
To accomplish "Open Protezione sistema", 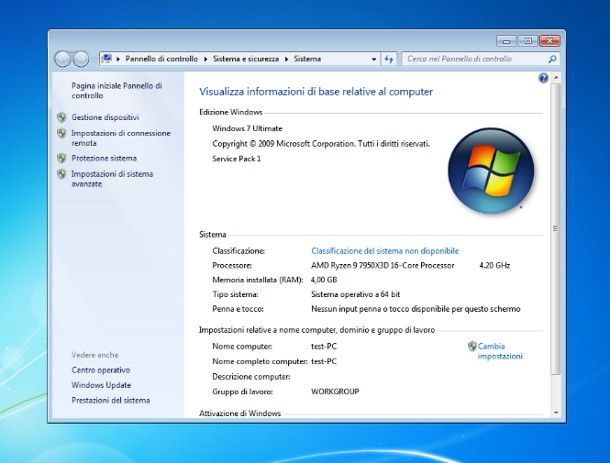I will (104, 158).
